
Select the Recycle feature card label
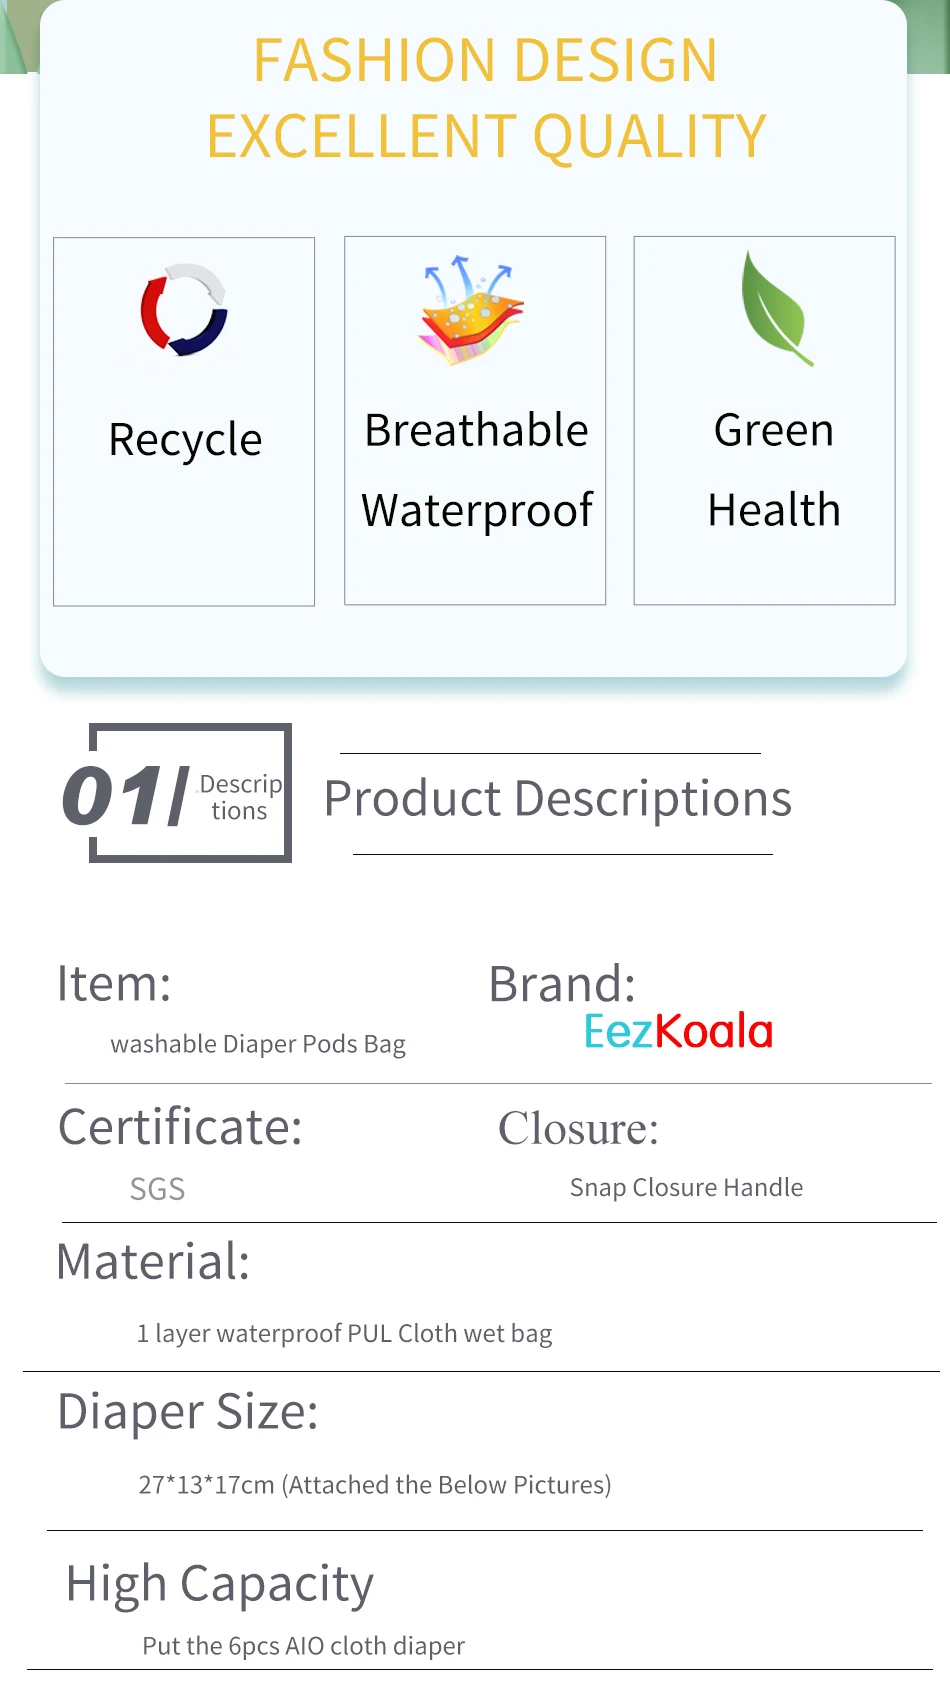pos(185,440)
